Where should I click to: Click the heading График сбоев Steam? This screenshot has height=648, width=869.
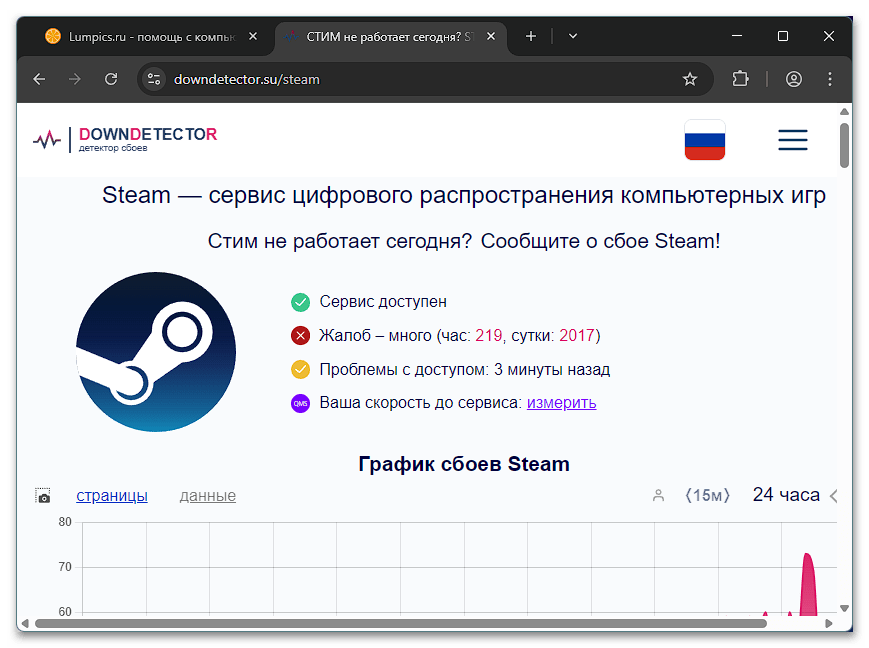464,464
